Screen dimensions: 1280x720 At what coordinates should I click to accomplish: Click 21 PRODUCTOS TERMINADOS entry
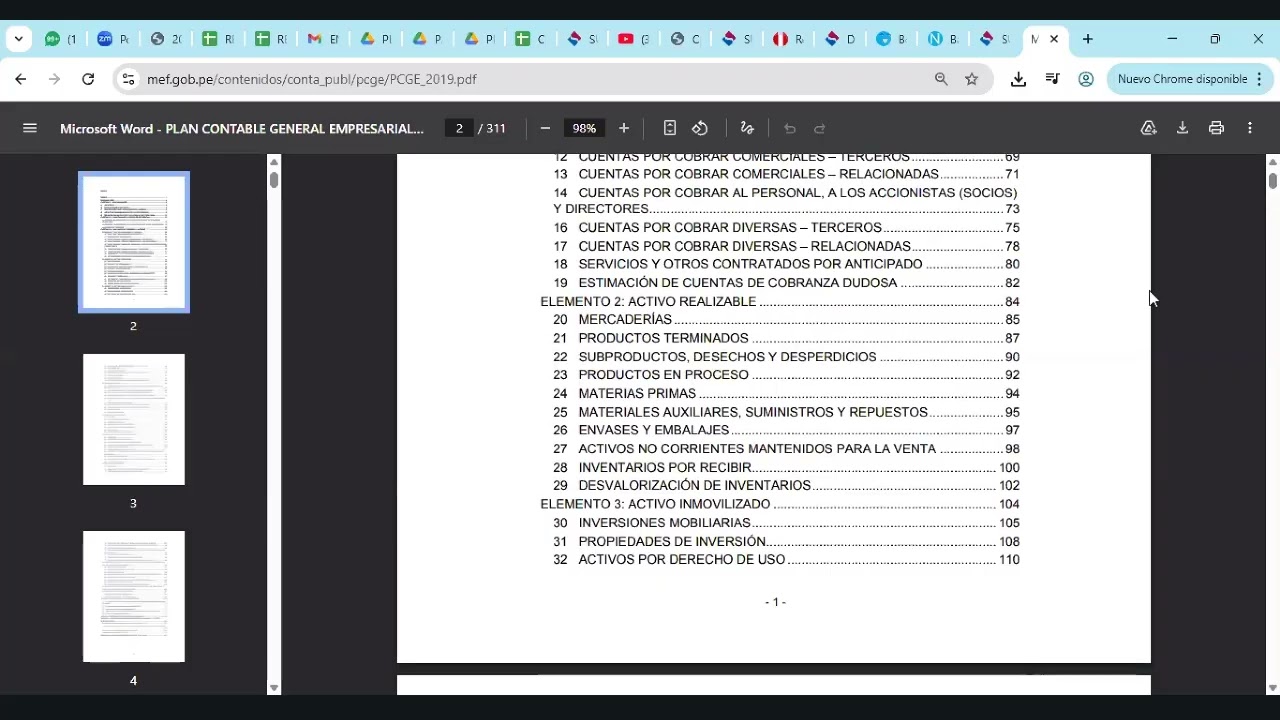(x=786, y=338)
